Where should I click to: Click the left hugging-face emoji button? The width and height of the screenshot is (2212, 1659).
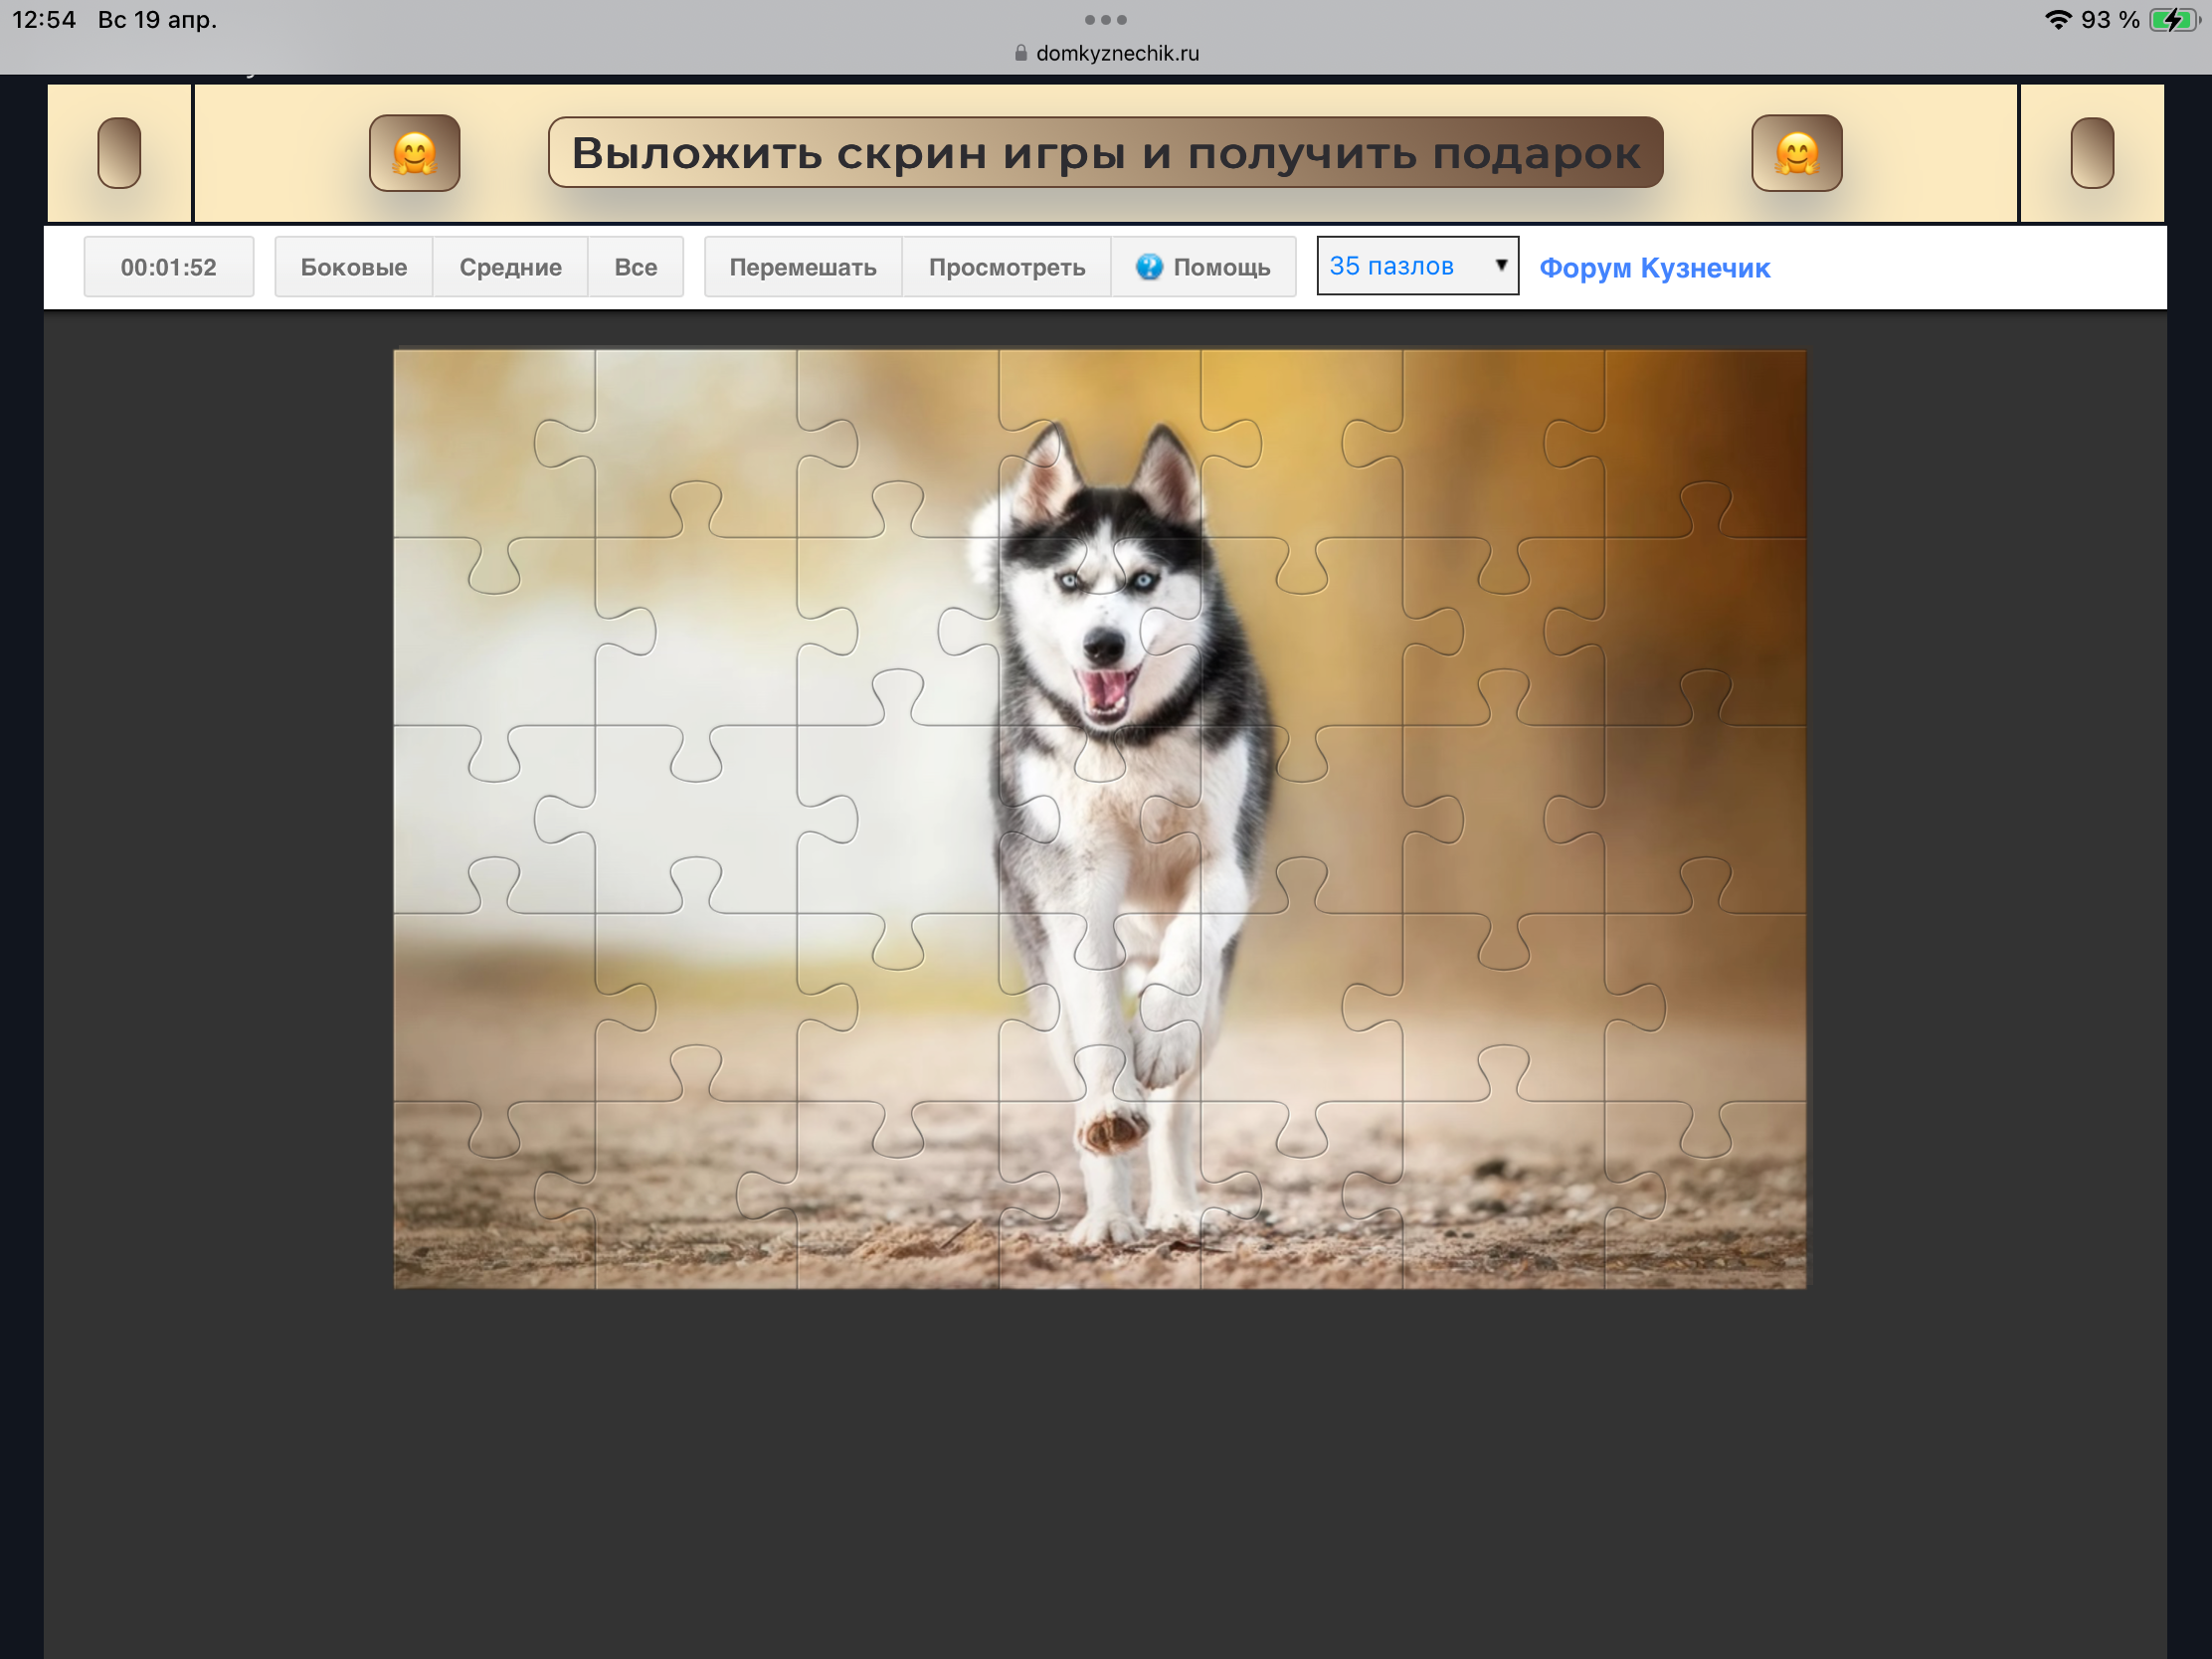coord(414,153)
